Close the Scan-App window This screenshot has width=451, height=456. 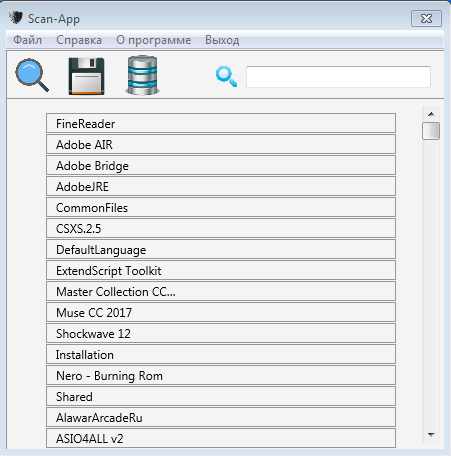pos(426,18)
